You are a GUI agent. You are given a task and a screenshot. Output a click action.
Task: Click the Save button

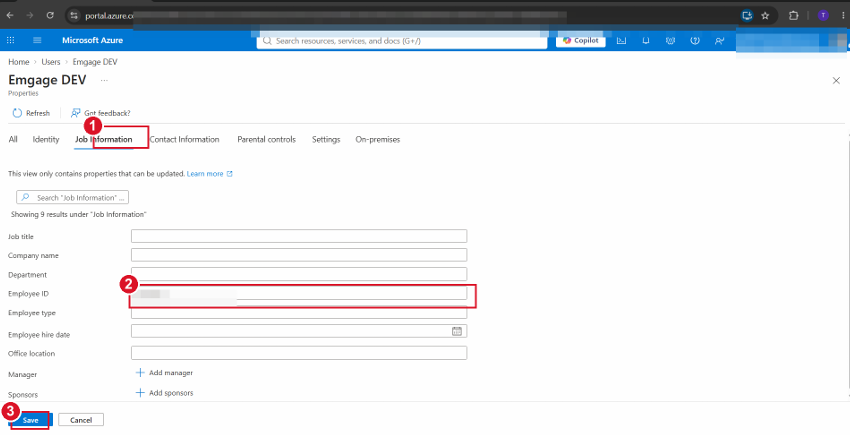click(x=31, y=420)
